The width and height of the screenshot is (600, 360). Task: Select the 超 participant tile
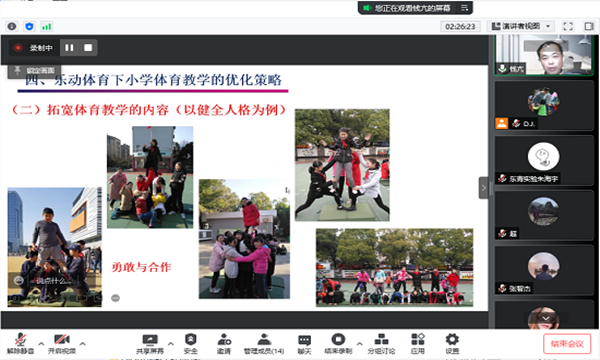(x=544, y=215)
